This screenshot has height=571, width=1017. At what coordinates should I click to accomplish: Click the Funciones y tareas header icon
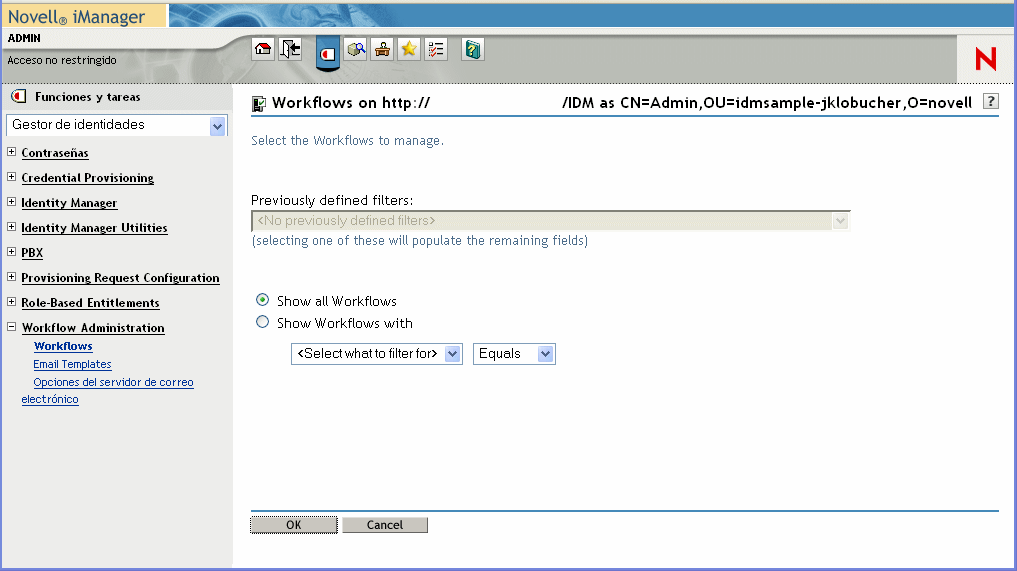(19, 97)
